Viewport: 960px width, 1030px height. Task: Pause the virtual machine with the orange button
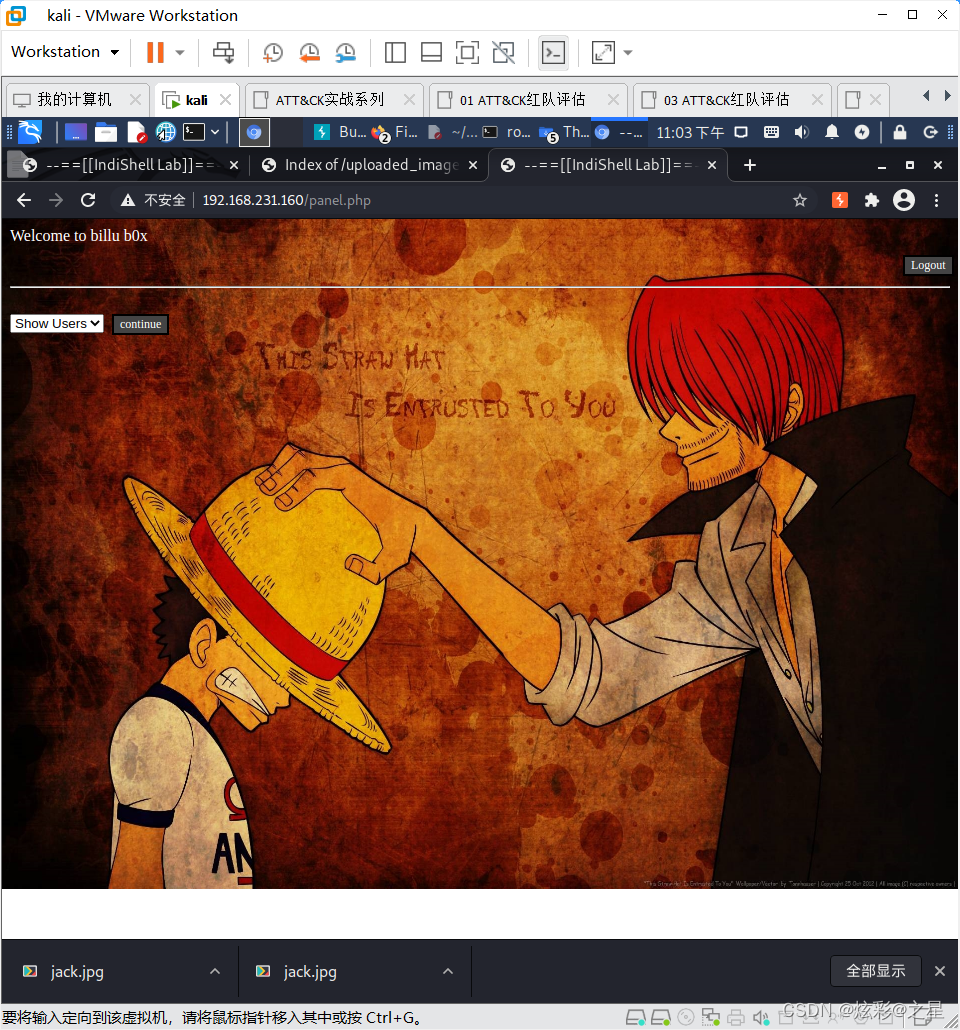tap(155, 53)
